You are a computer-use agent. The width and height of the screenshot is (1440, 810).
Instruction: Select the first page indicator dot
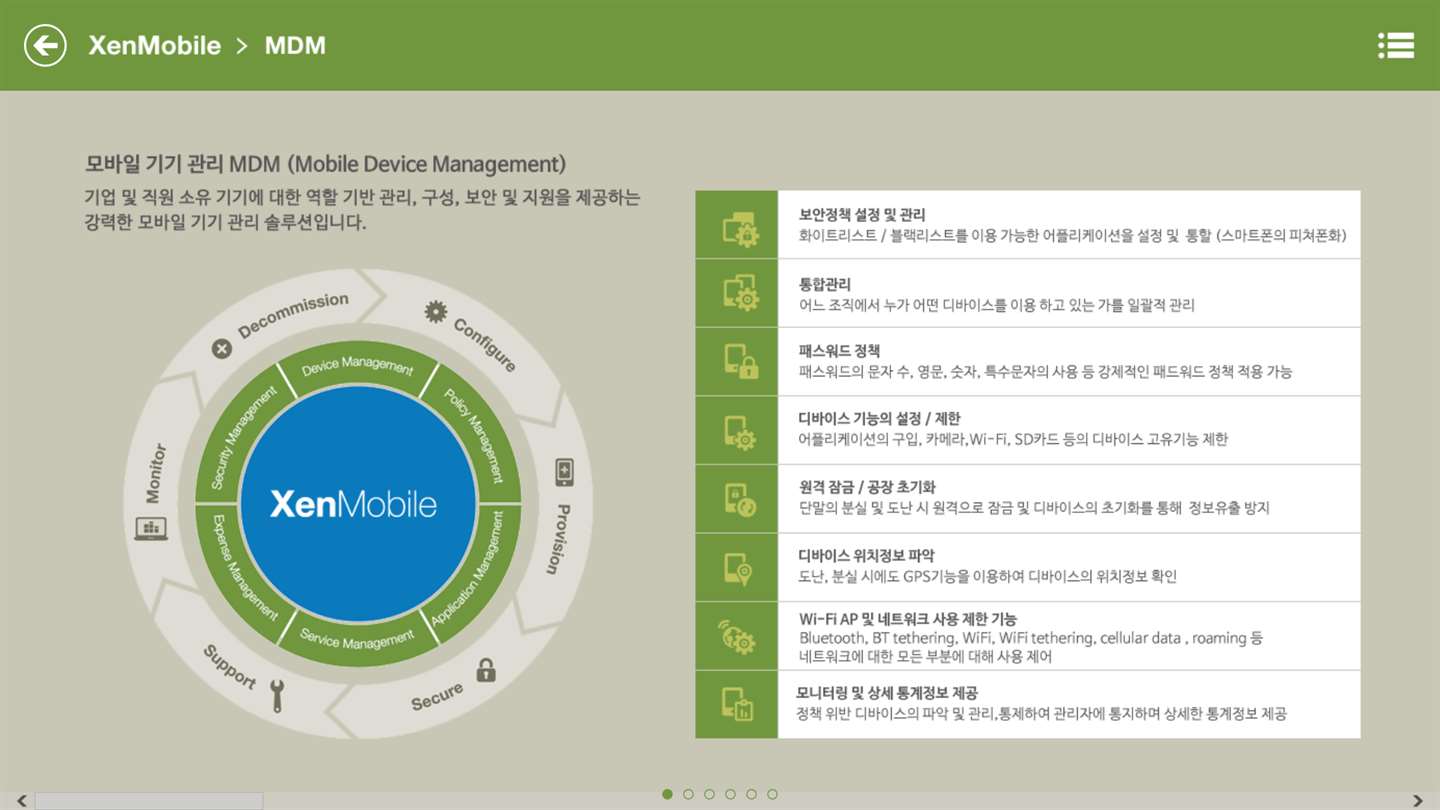[667, 794]
